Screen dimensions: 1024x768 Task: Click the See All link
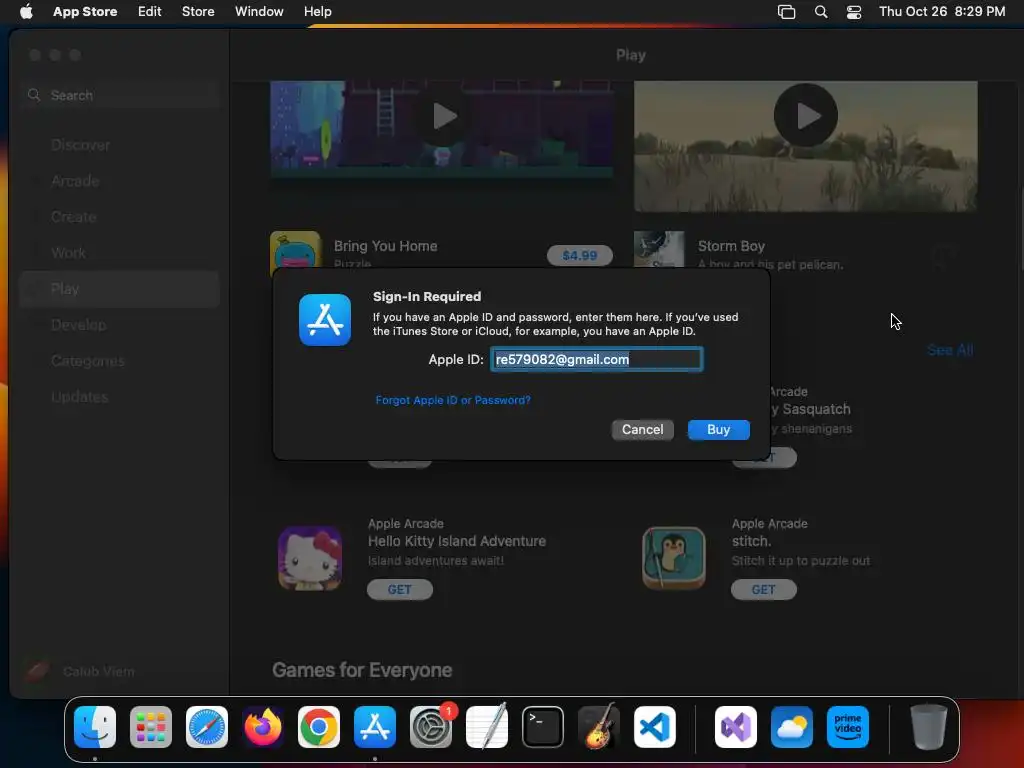[x=950, y=351]
